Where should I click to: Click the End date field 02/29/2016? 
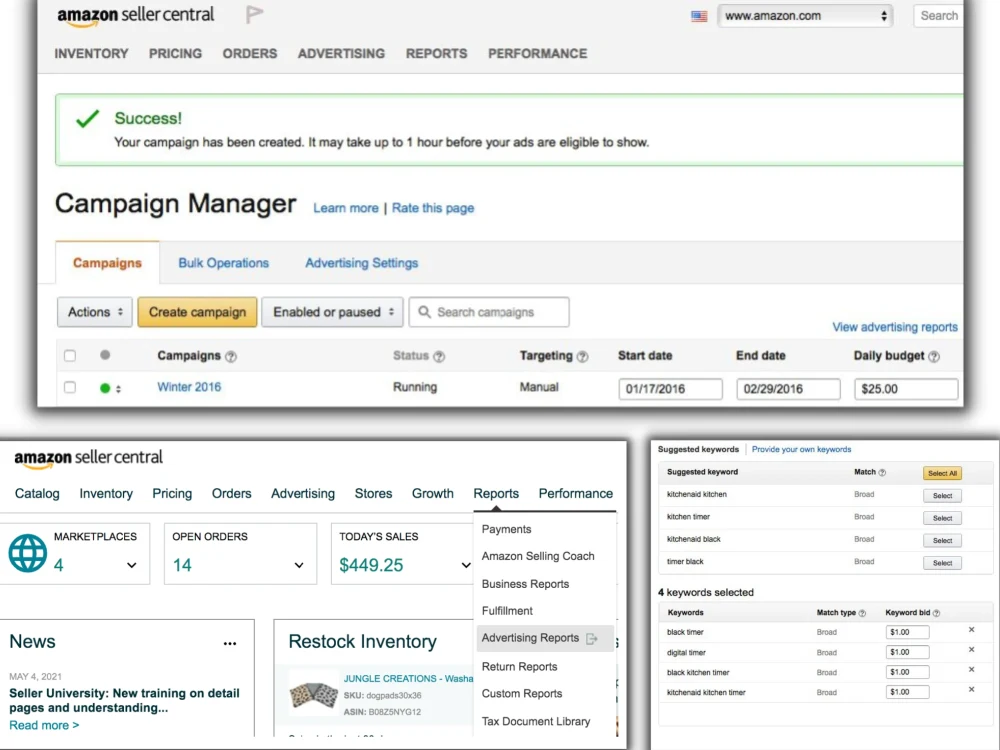click(788, 389)
